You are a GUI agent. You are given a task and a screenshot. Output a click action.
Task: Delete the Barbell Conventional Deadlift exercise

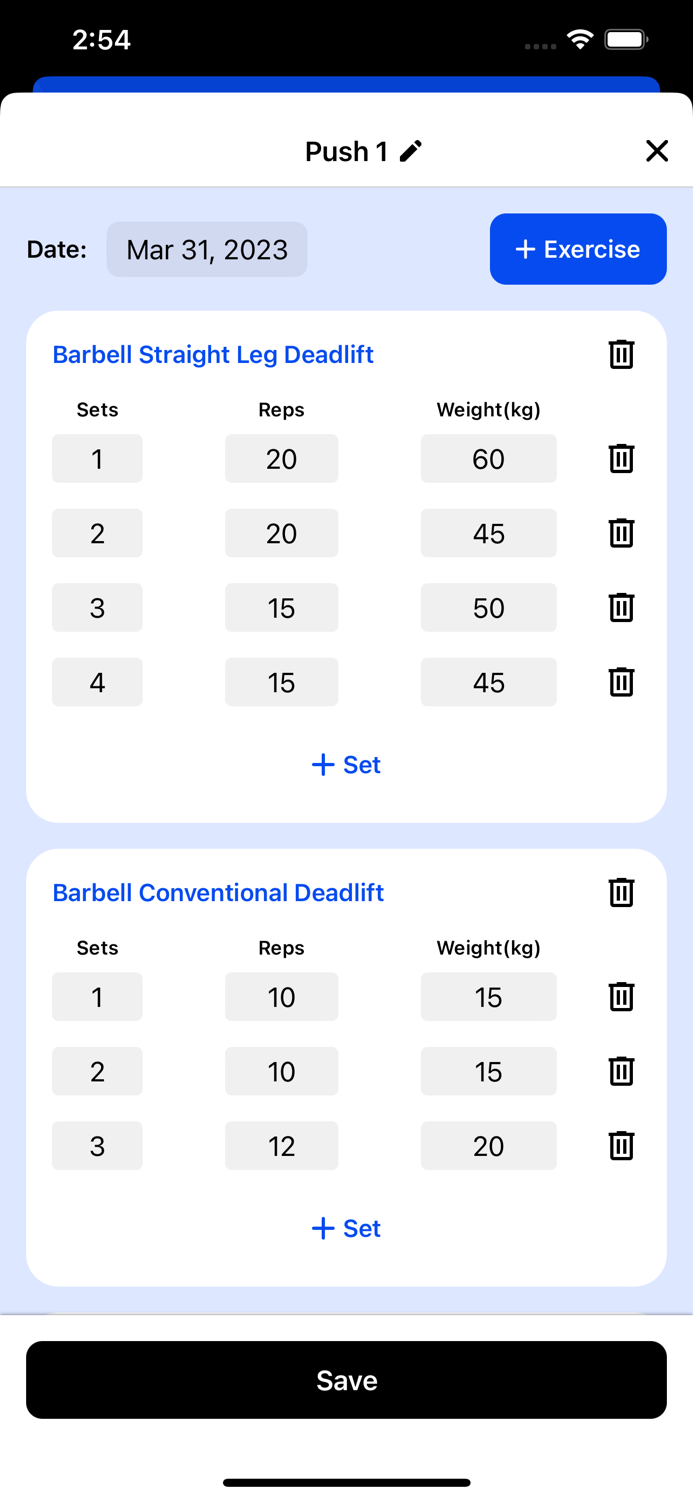[621, 893]
